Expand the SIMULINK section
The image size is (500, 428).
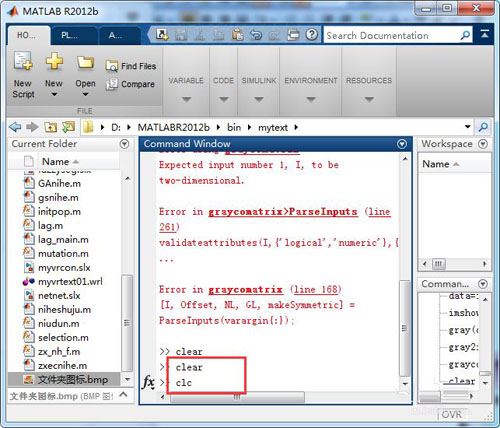point(259,99)
